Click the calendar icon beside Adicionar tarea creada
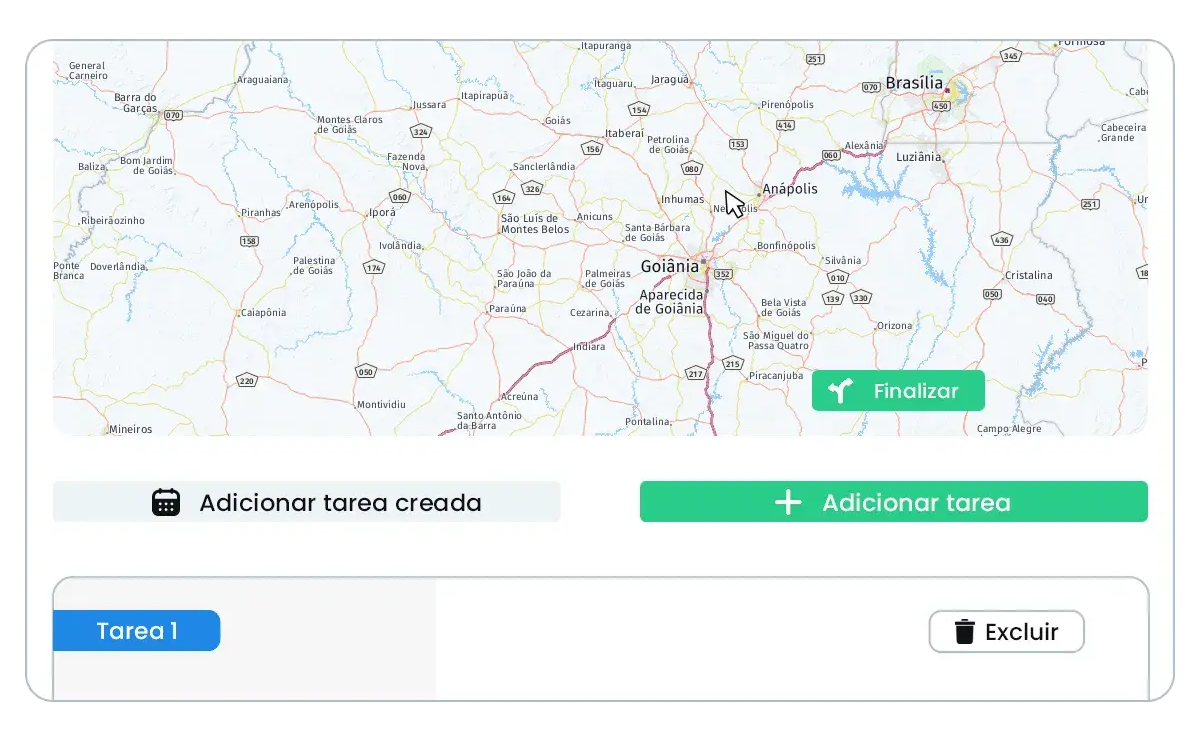Screen dimensions: 1200x740 coord(166,502)
